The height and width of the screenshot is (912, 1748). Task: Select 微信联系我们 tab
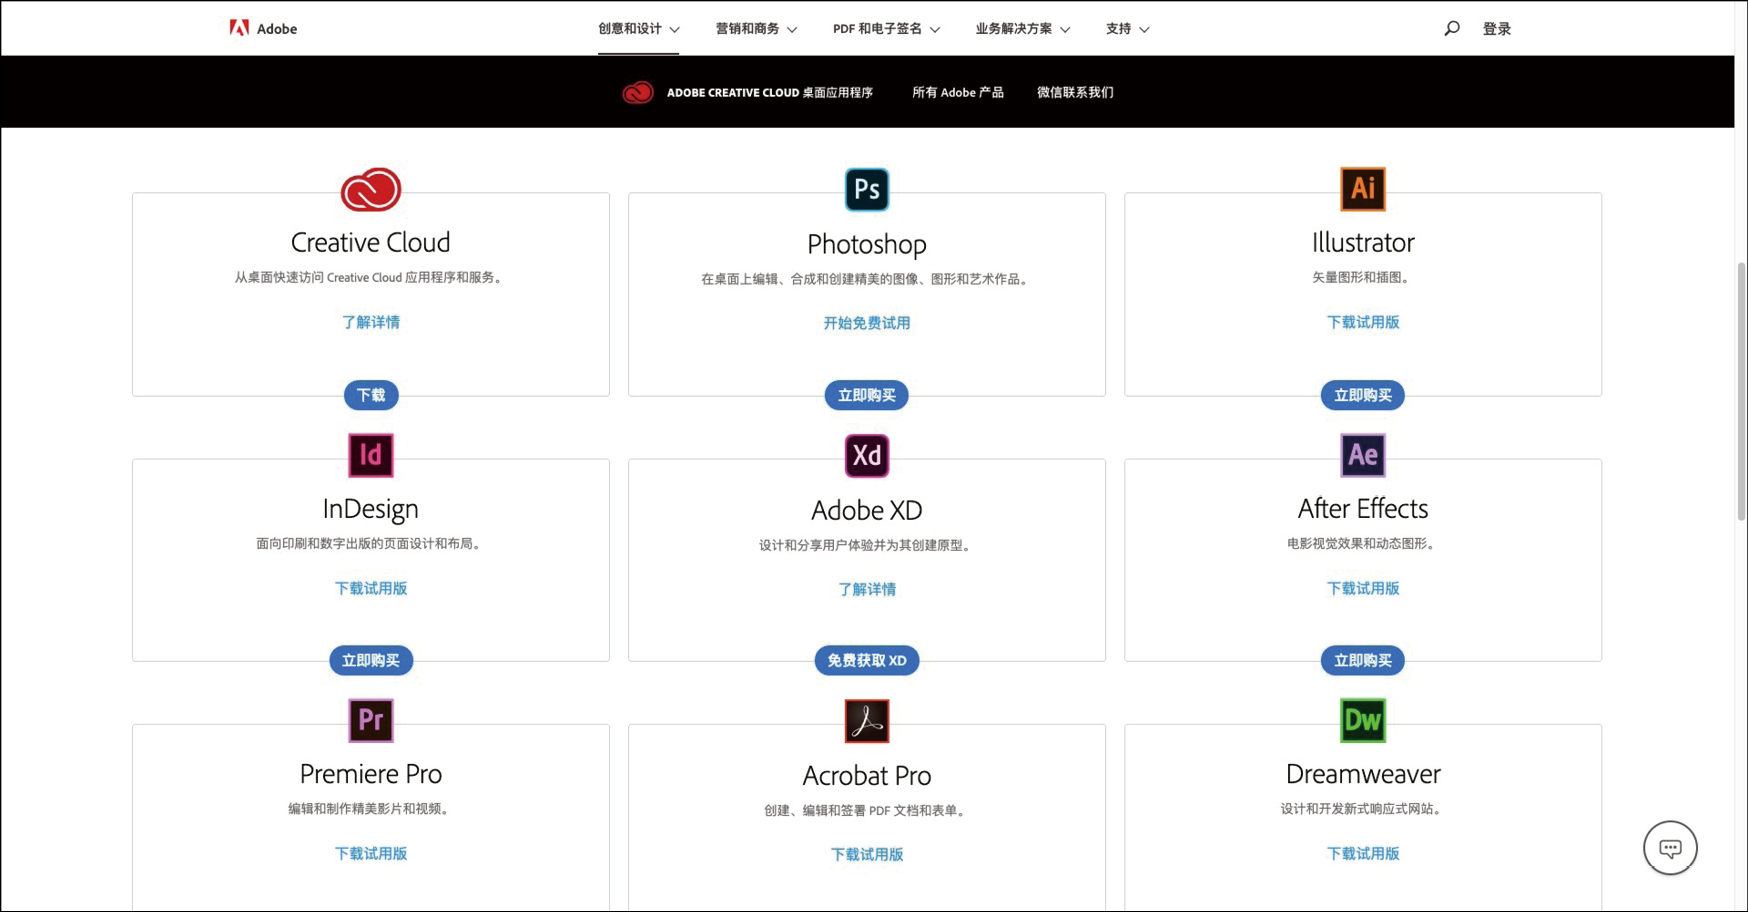(x=1075, y=92)
